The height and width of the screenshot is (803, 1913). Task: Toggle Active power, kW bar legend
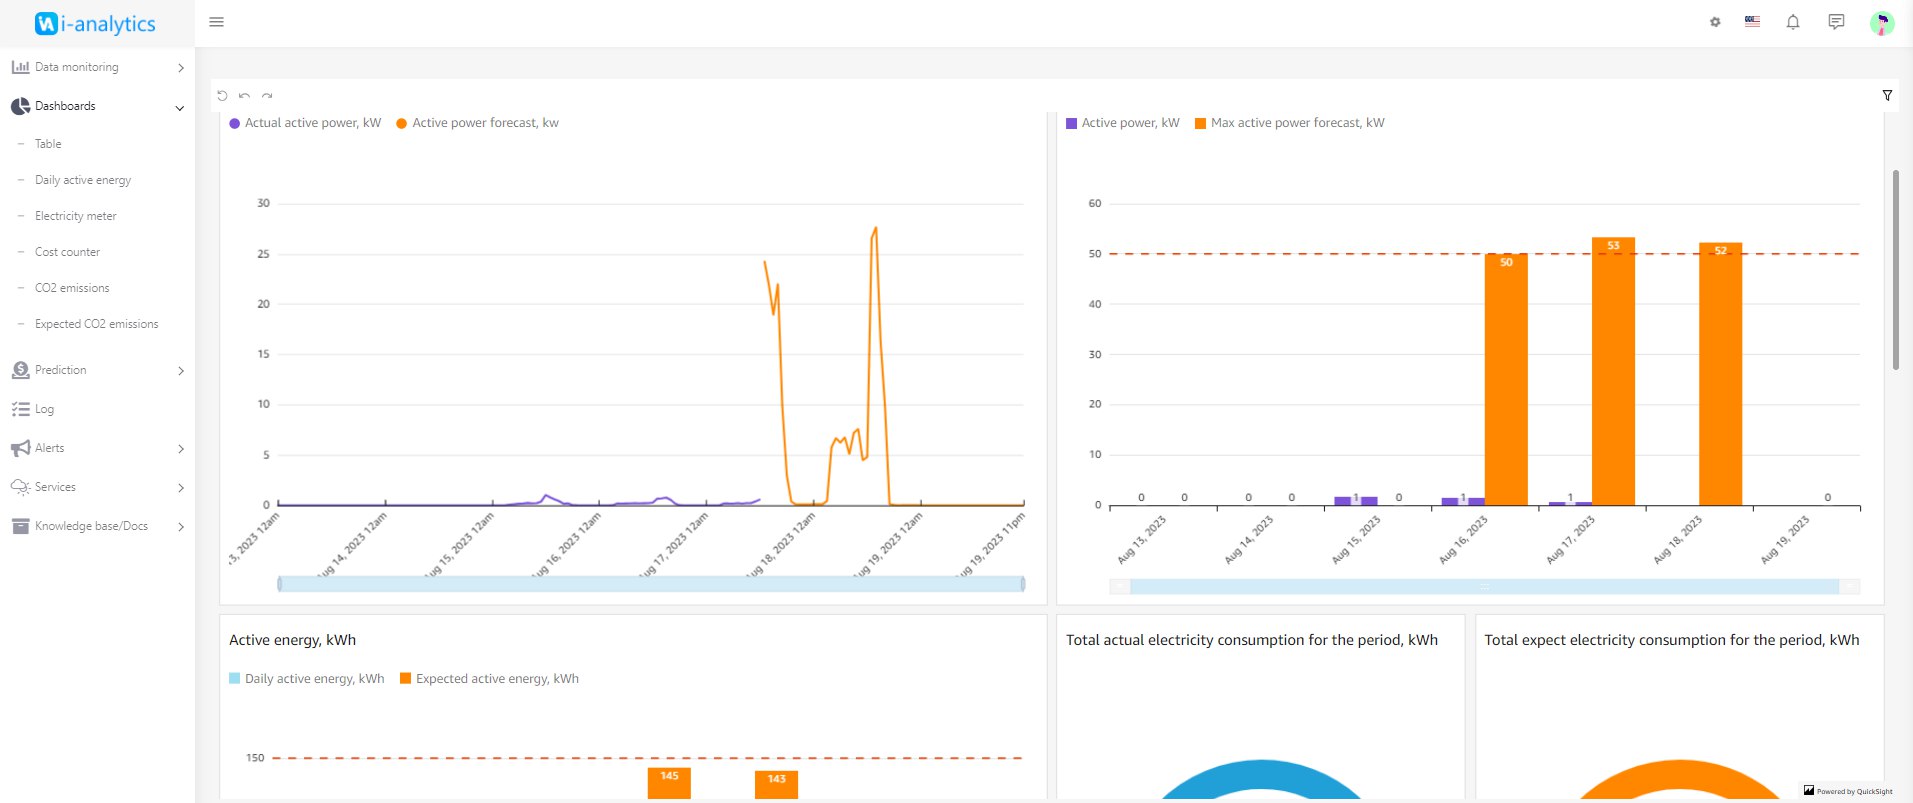(x=1122, y=123)
